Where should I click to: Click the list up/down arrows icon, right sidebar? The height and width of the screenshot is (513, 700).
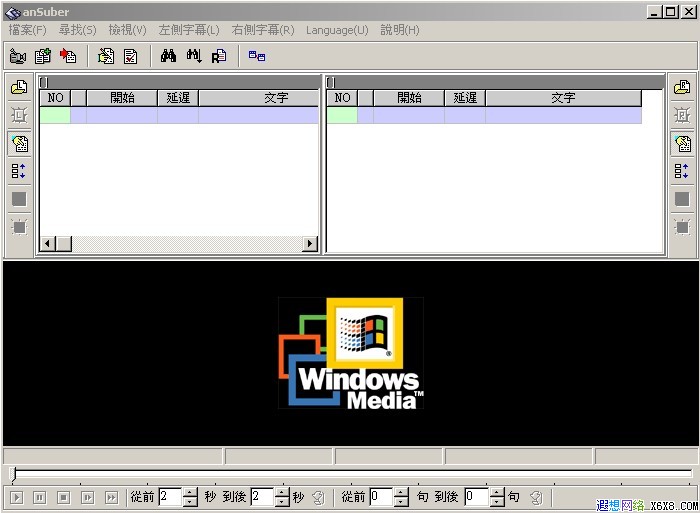coord(682,171)
